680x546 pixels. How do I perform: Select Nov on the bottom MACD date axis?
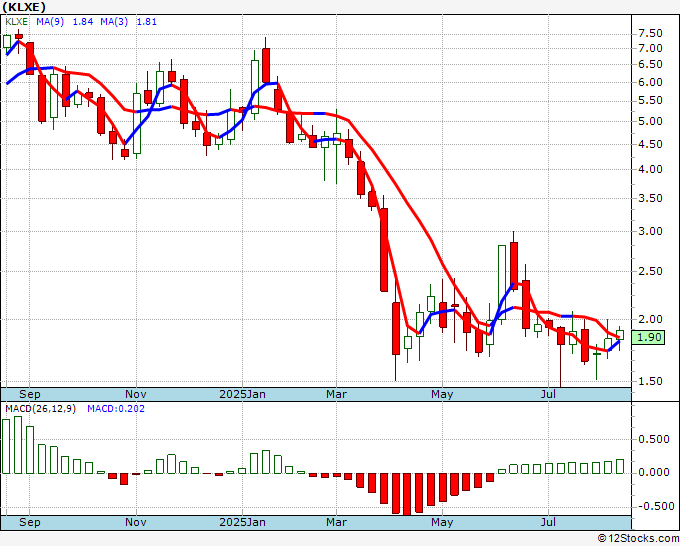136,522
